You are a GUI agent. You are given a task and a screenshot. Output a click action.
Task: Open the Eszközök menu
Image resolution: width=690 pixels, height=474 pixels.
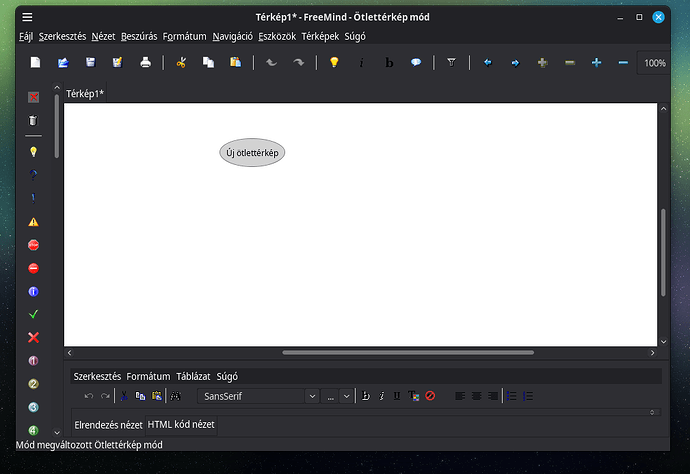[277, 37]
